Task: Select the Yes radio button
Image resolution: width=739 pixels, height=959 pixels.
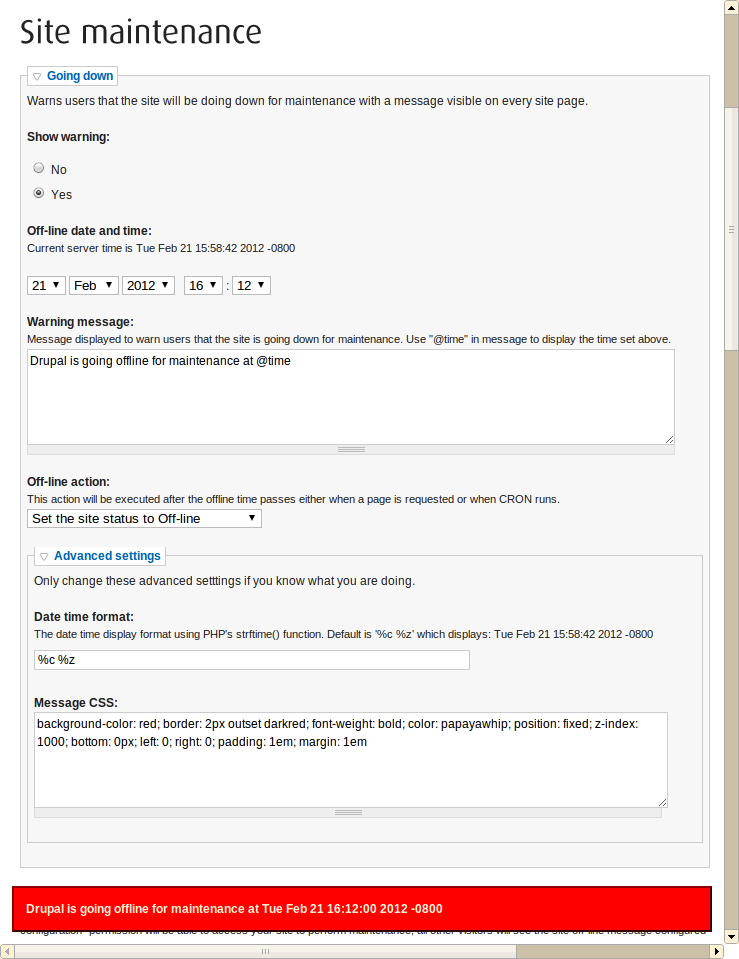Action: (x=39, y=194)
